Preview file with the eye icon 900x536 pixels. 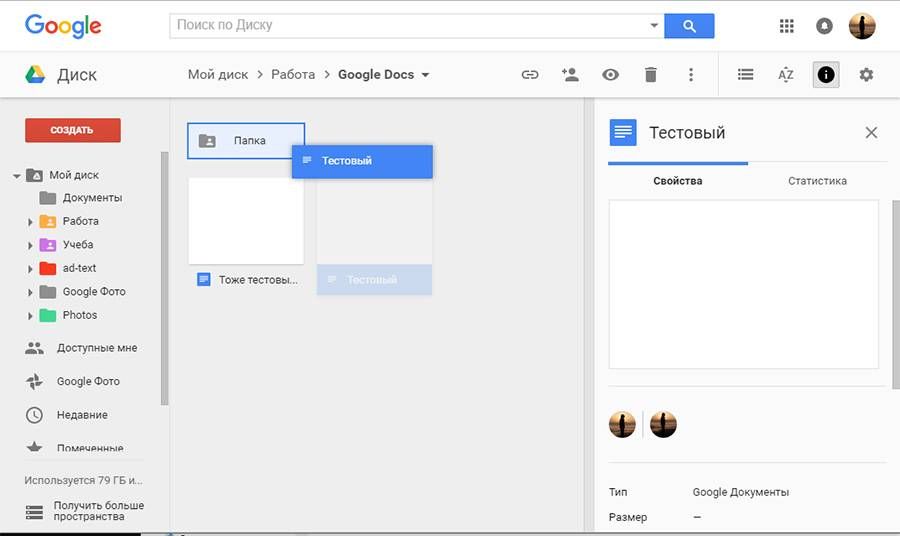tap(610, 75)
